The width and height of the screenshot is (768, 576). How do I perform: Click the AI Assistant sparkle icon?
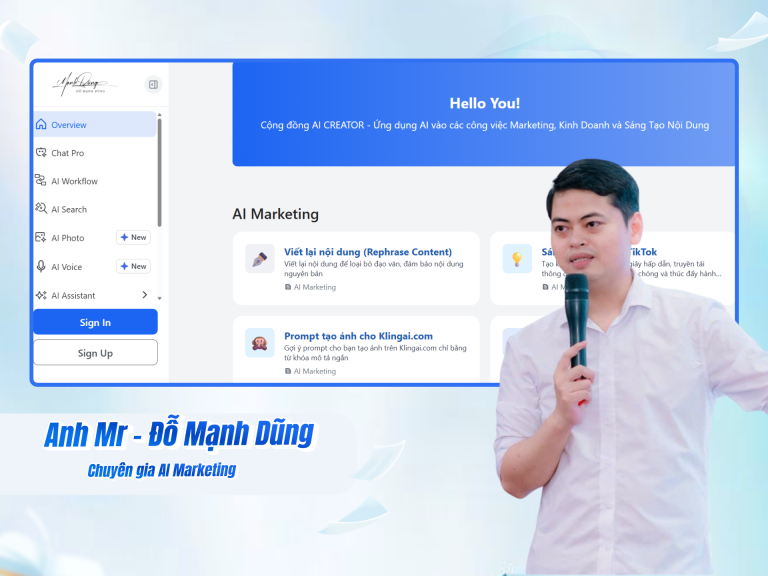coord(41,295)
